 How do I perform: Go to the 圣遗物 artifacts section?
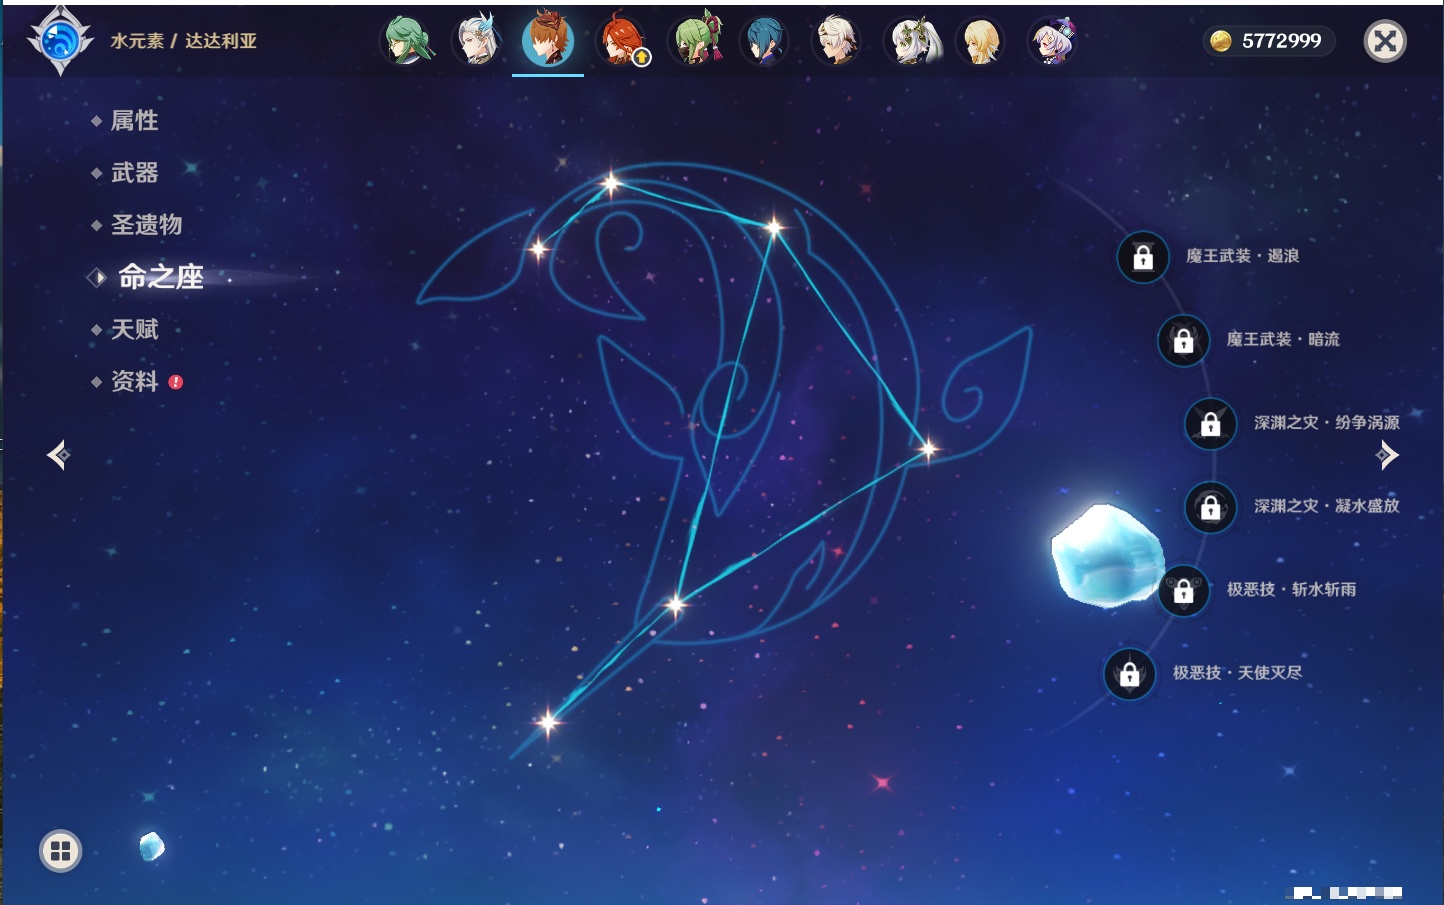(x=146, y=225)
